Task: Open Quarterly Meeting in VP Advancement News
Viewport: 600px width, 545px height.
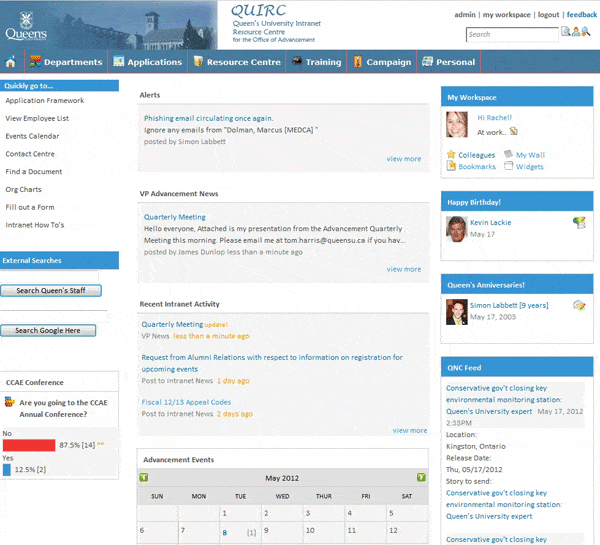Action: [x=174, y=217]
